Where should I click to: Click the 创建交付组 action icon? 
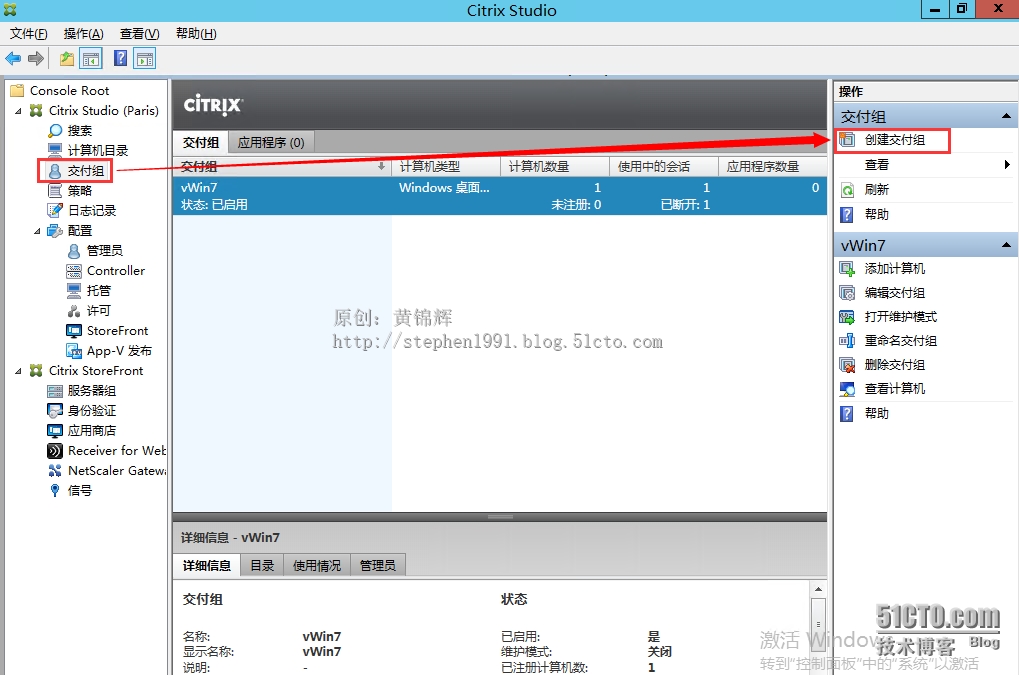[847, 140]
